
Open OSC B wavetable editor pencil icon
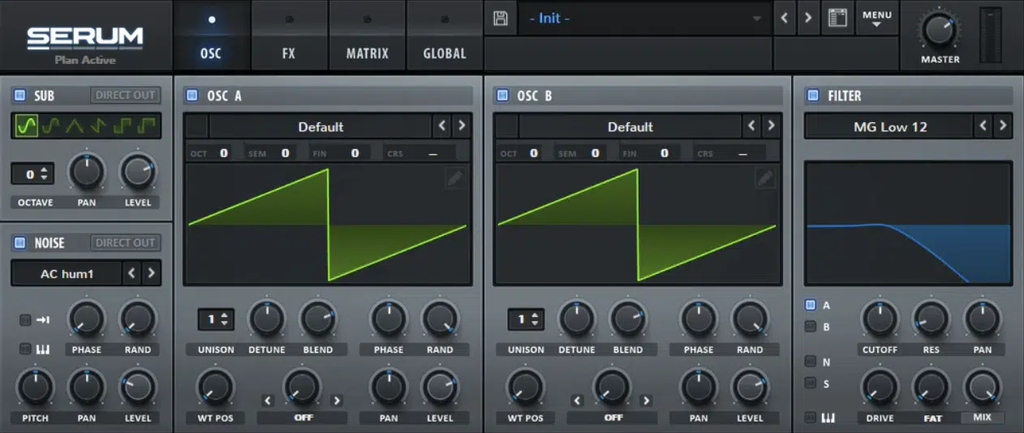click(765, 178)
